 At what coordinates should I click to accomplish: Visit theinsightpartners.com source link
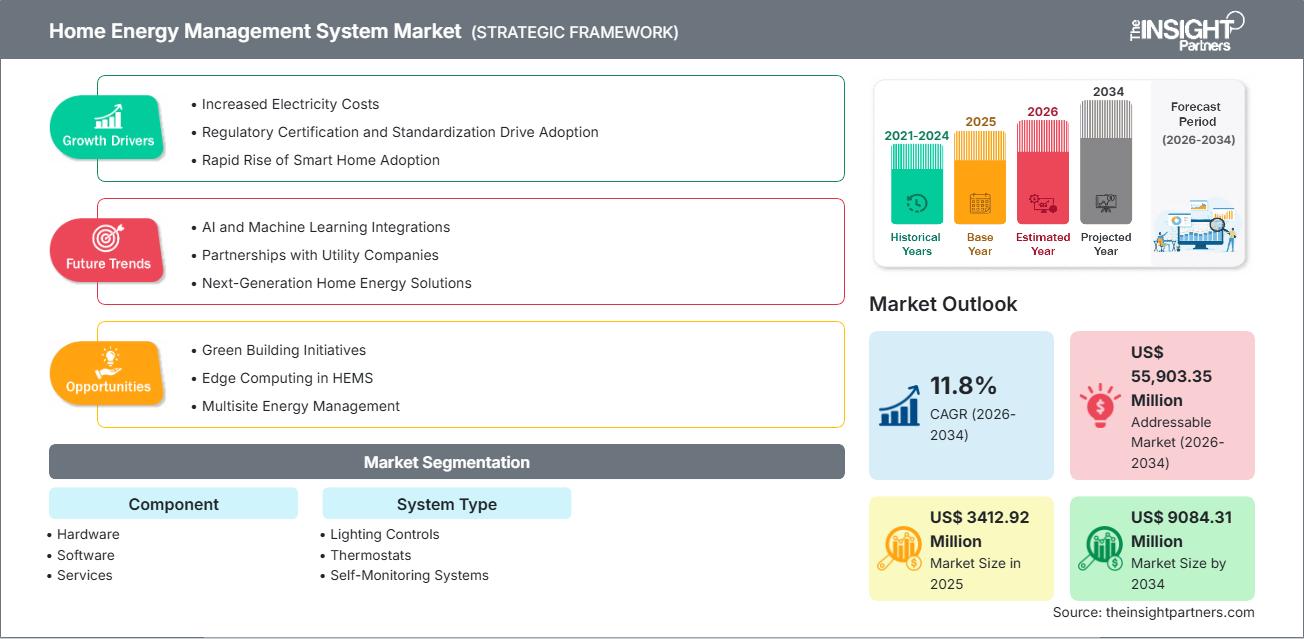pos(1155,611)
